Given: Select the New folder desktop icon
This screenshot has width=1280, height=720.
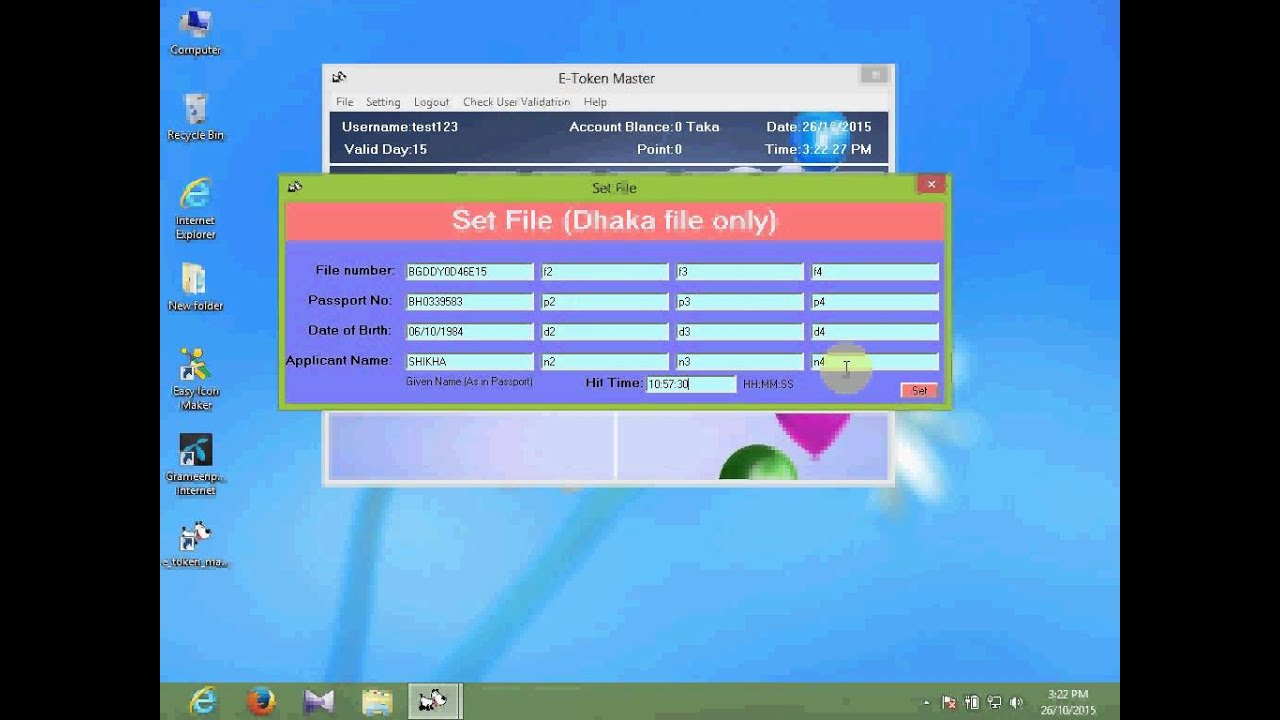Looking at the screenshot, I should pyautogui.click(x=195, y=287).
